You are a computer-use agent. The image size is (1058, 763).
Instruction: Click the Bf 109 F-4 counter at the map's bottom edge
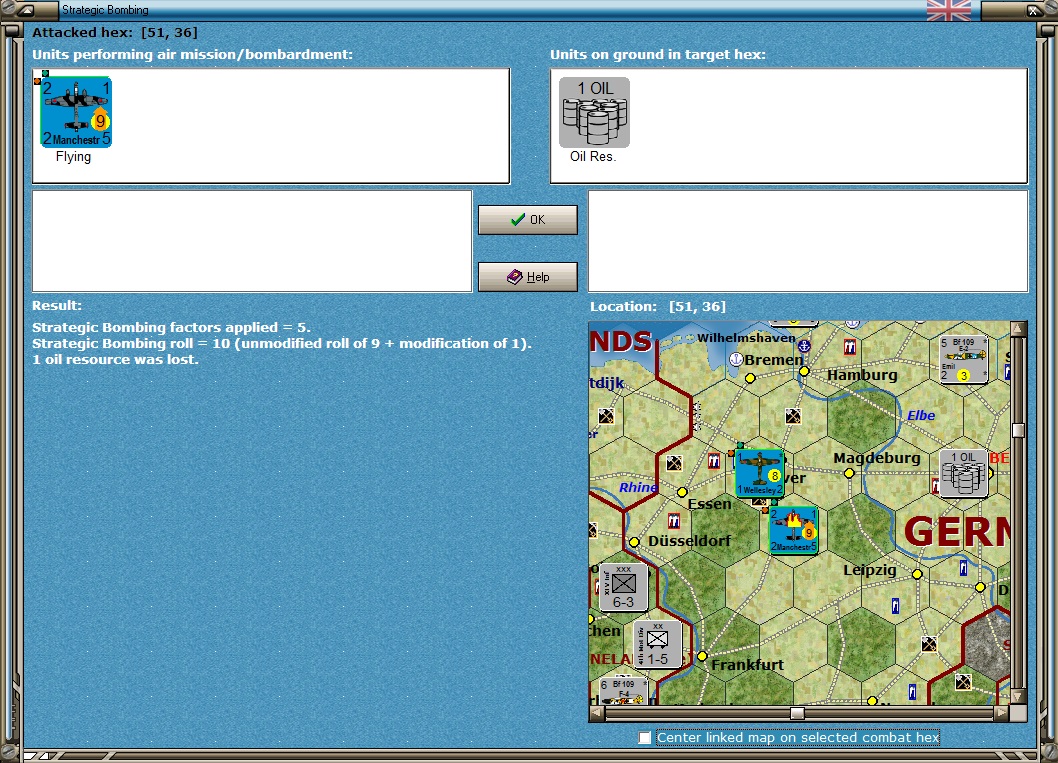coord(623,691)
